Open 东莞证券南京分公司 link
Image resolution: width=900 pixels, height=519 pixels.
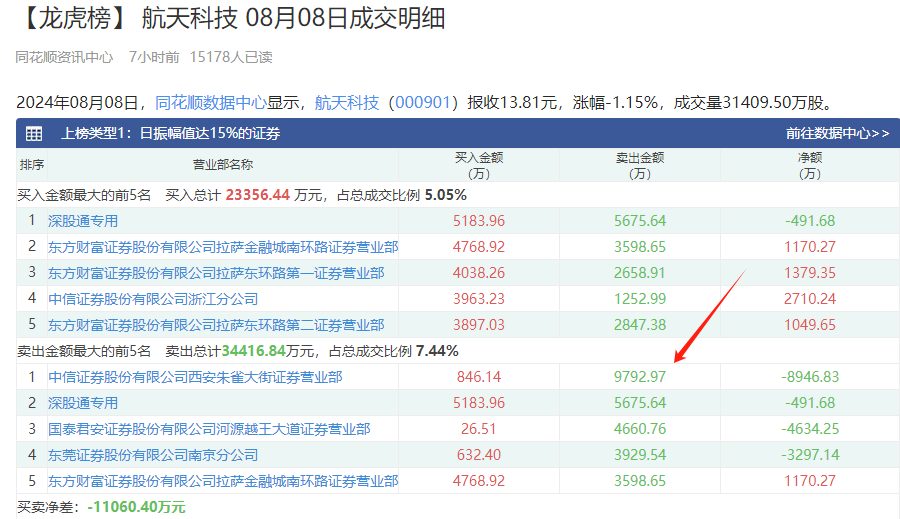(153, 455)
